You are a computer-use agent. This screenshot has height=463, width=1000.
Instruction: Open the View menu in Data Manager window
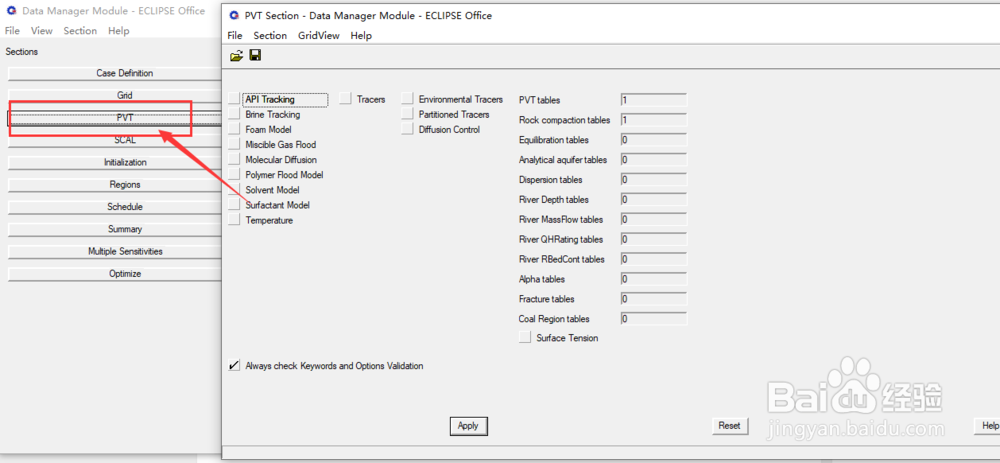(41, 31)
